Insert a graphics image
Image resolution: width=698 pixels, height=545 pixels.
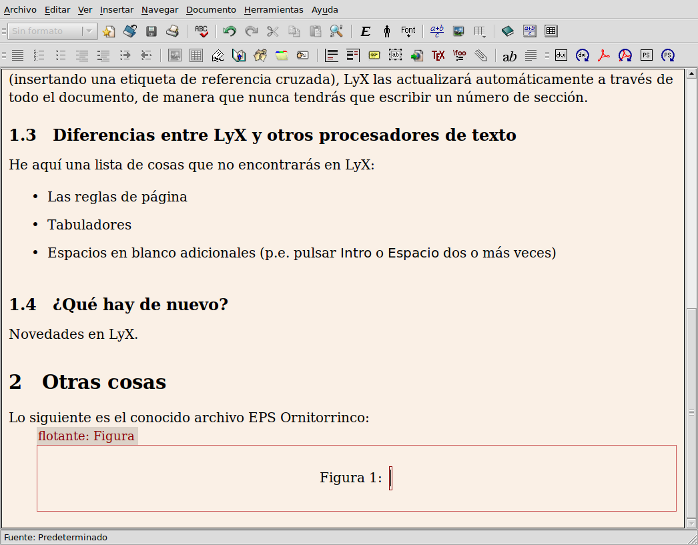[x=458, y=31]
